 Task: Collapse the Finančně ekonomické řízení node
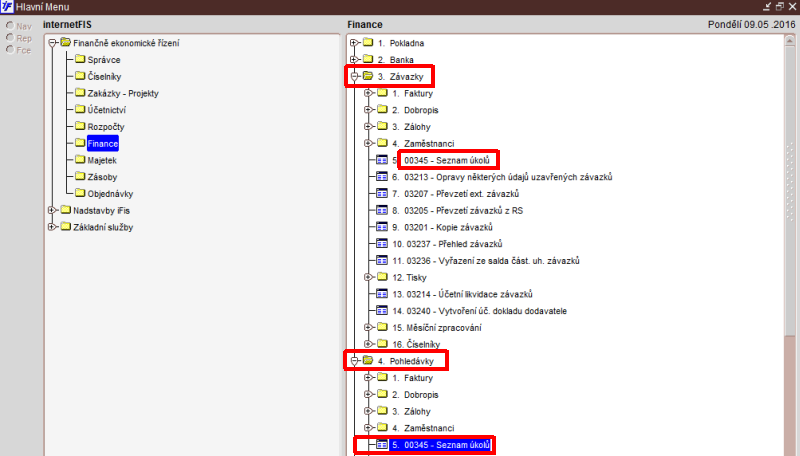click(x=52, y=43)
